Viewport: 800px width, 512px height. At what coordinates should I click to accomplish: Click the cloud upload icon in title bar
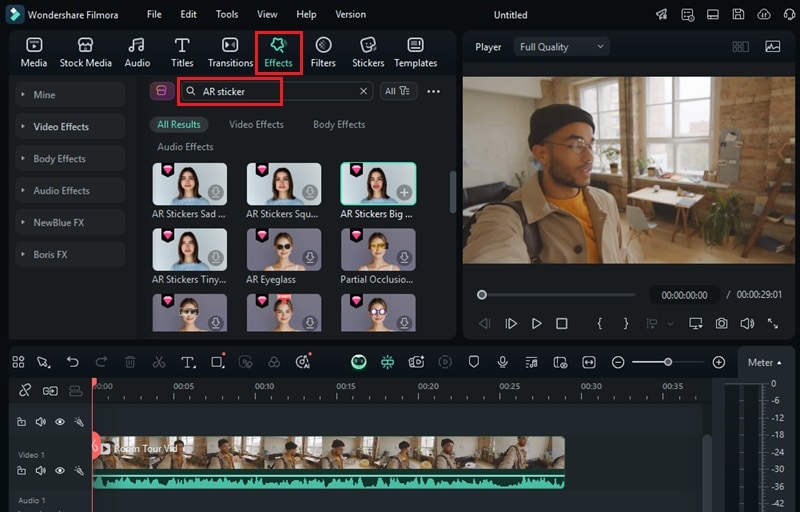point(764,14)
